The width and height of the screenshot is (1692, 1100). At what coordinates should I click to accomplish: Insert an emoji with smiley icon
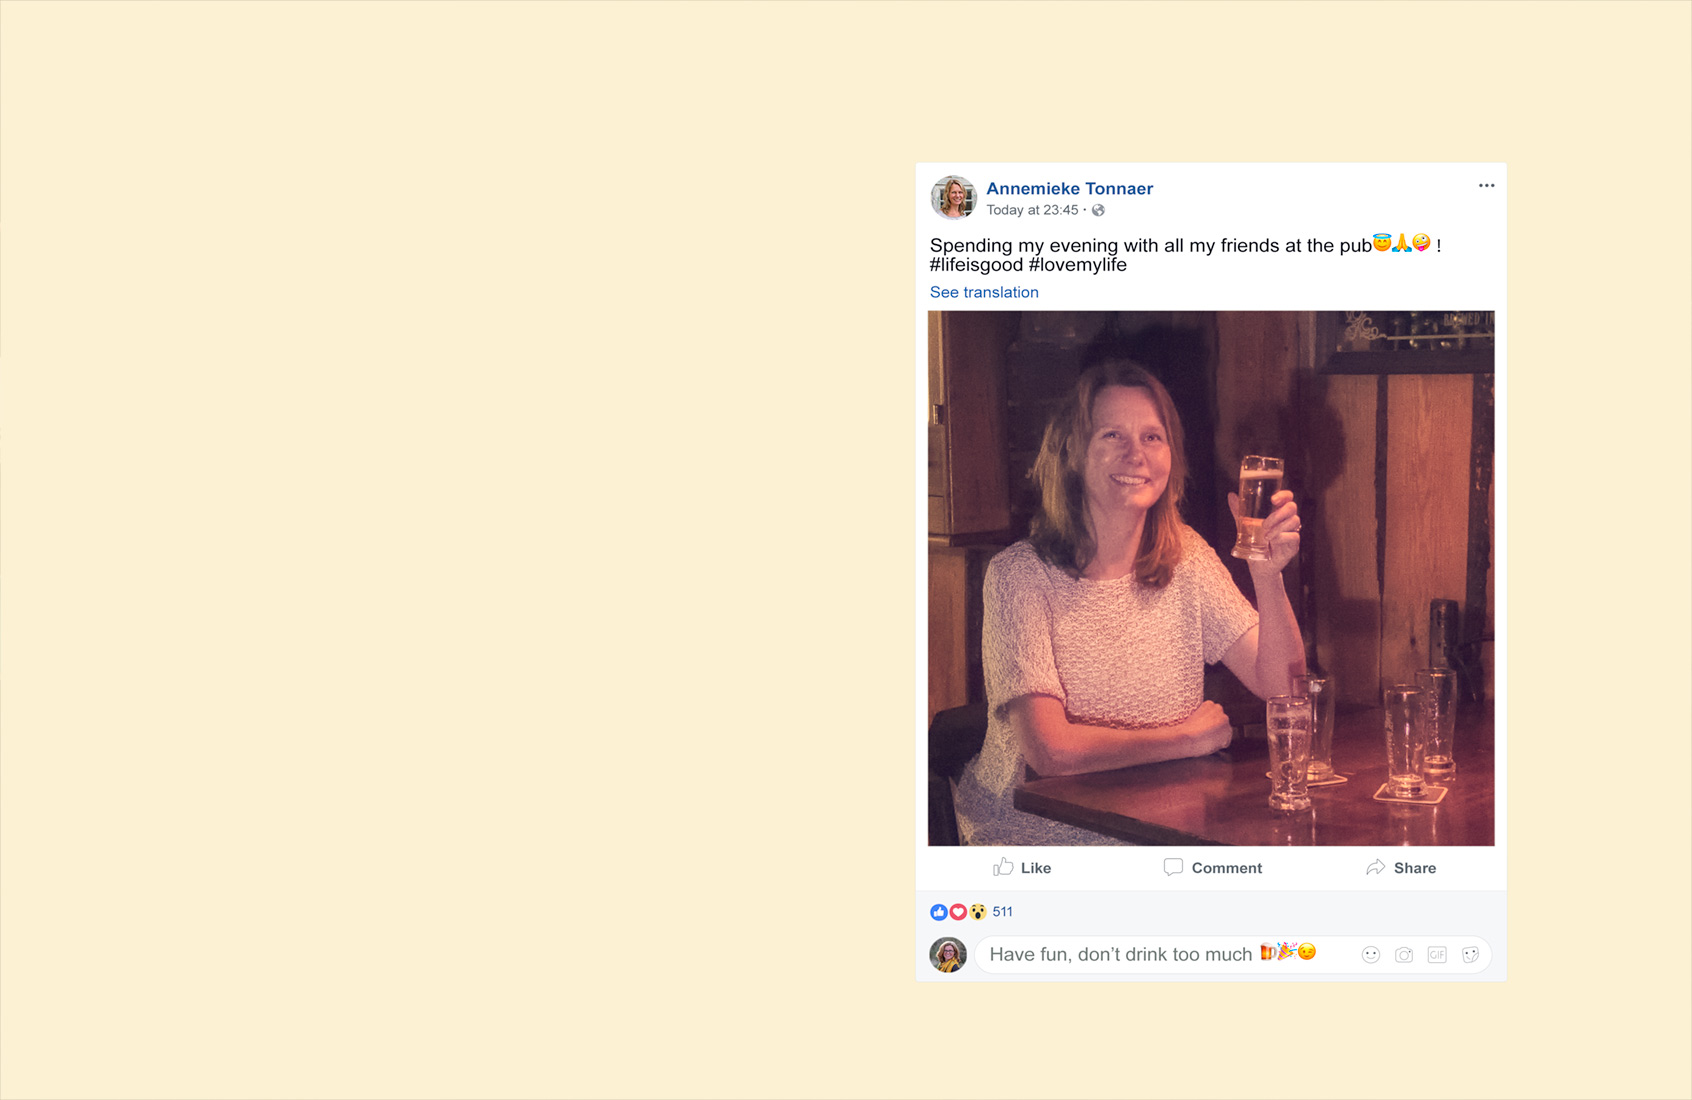click(x=1371, y=955)
